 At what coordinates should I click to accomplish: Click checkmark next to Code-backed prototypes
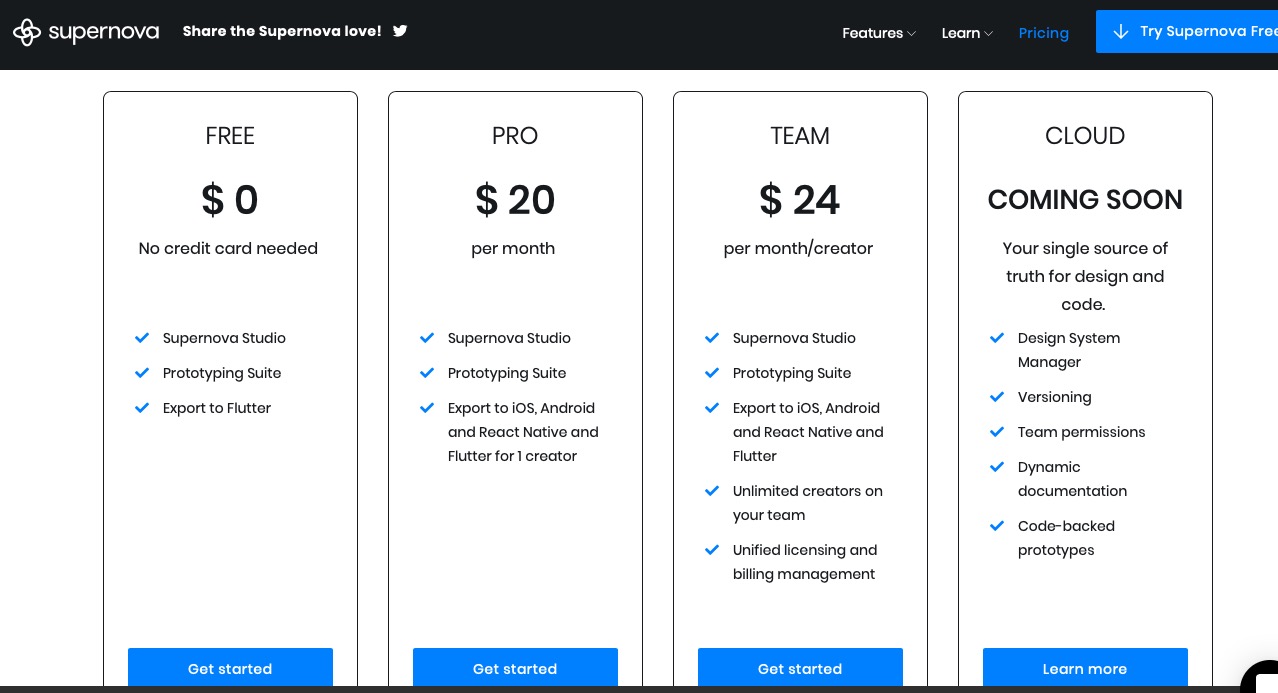click(997, 526)
